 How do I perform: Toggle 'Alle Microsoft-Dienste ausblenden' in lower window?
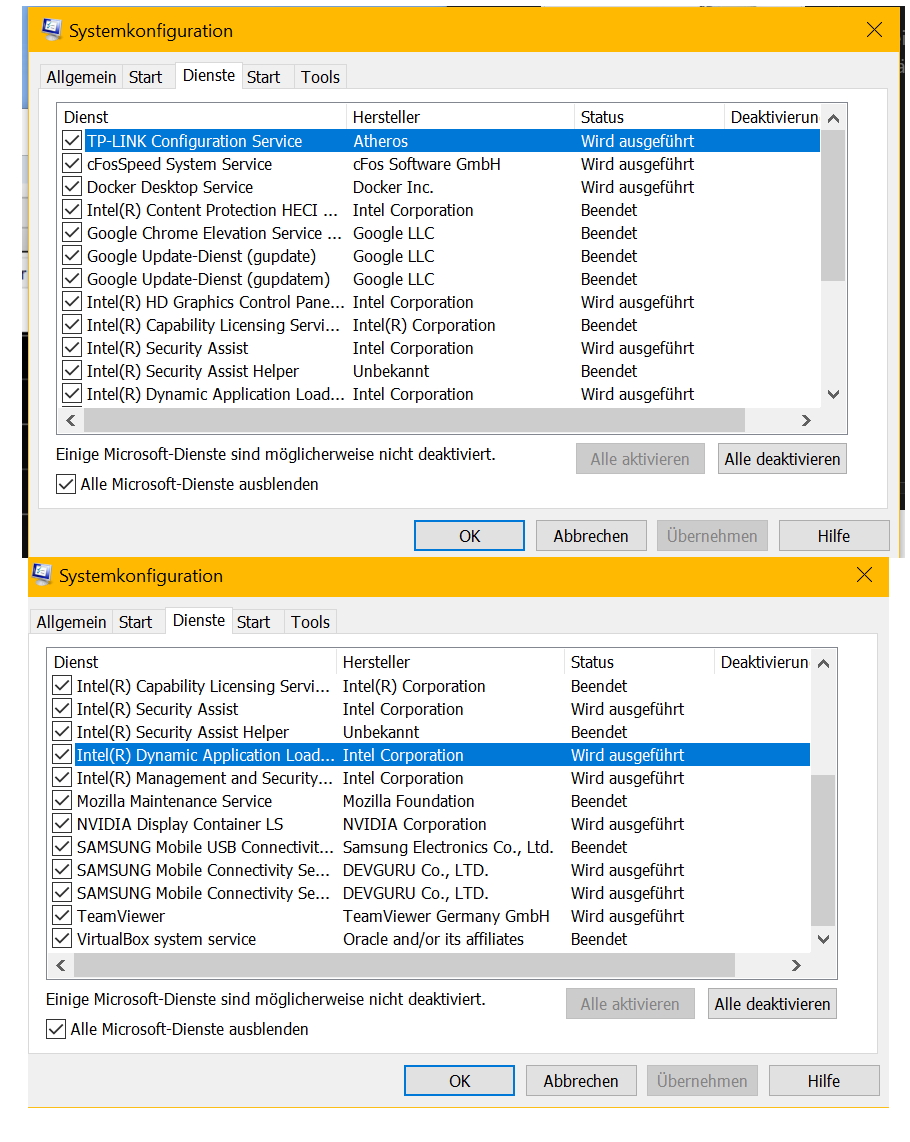coord(55,1029)
